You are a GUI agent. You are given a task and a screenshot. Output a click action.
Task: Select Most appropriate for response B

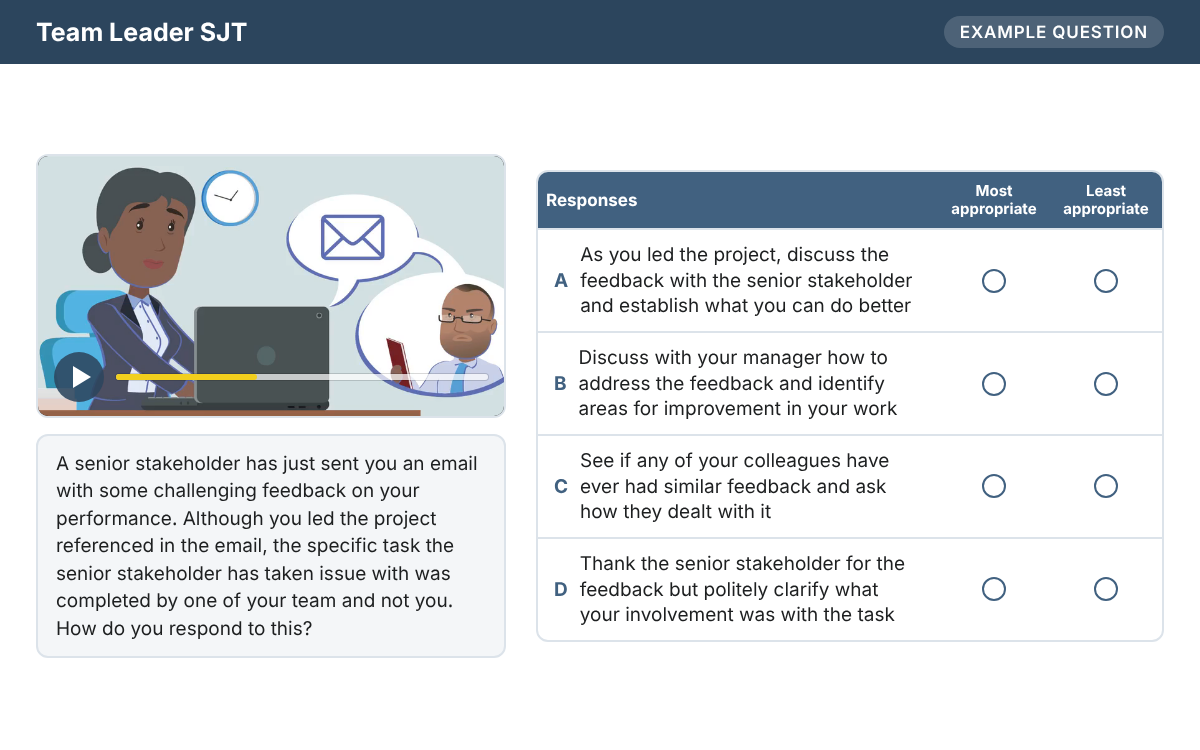click(993, 384)
